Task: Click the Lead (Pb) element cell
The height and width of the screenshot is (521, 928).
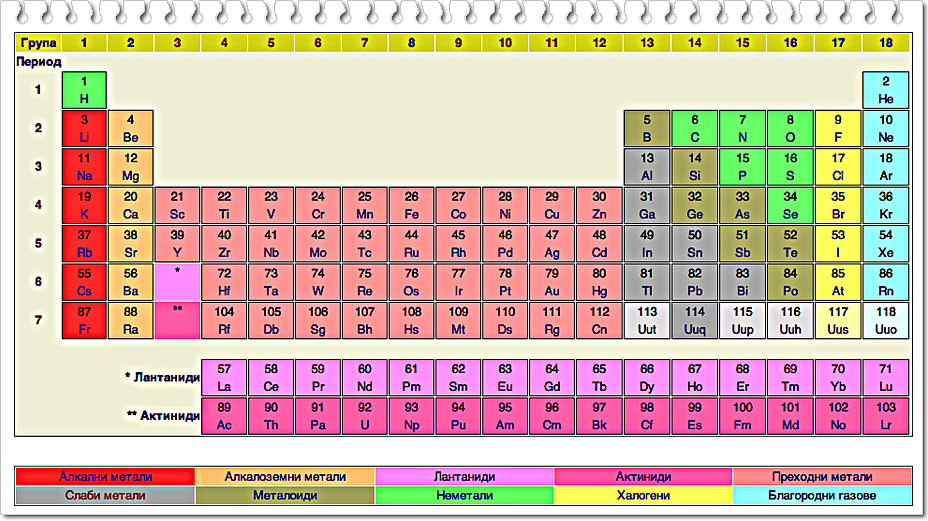Action: click(x=695, y=282)
